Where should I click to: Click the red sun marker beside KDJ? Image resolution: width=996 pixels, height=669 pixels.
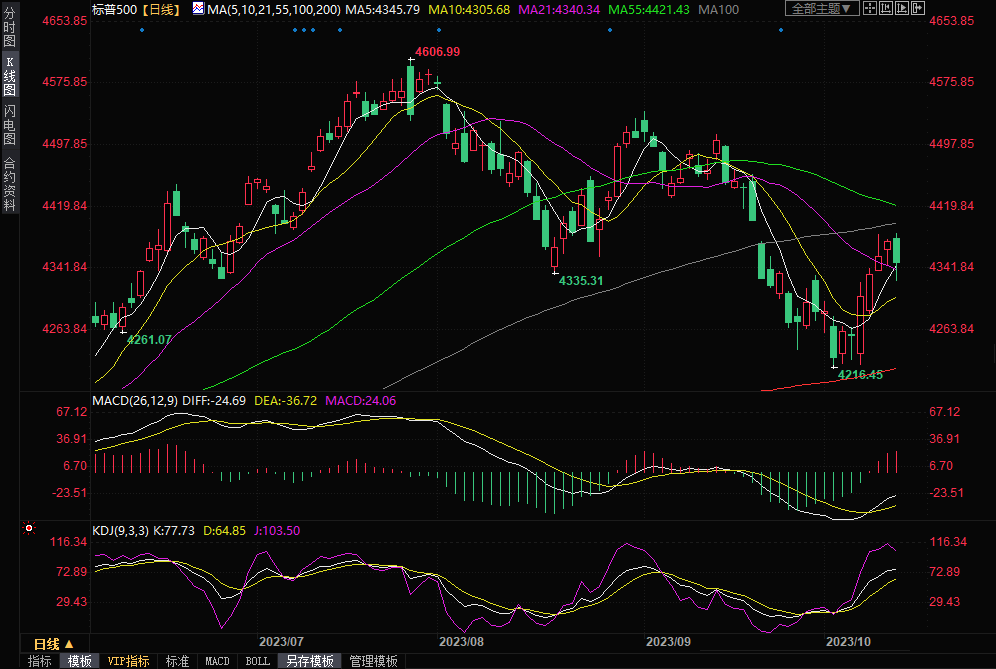(29, 527)
